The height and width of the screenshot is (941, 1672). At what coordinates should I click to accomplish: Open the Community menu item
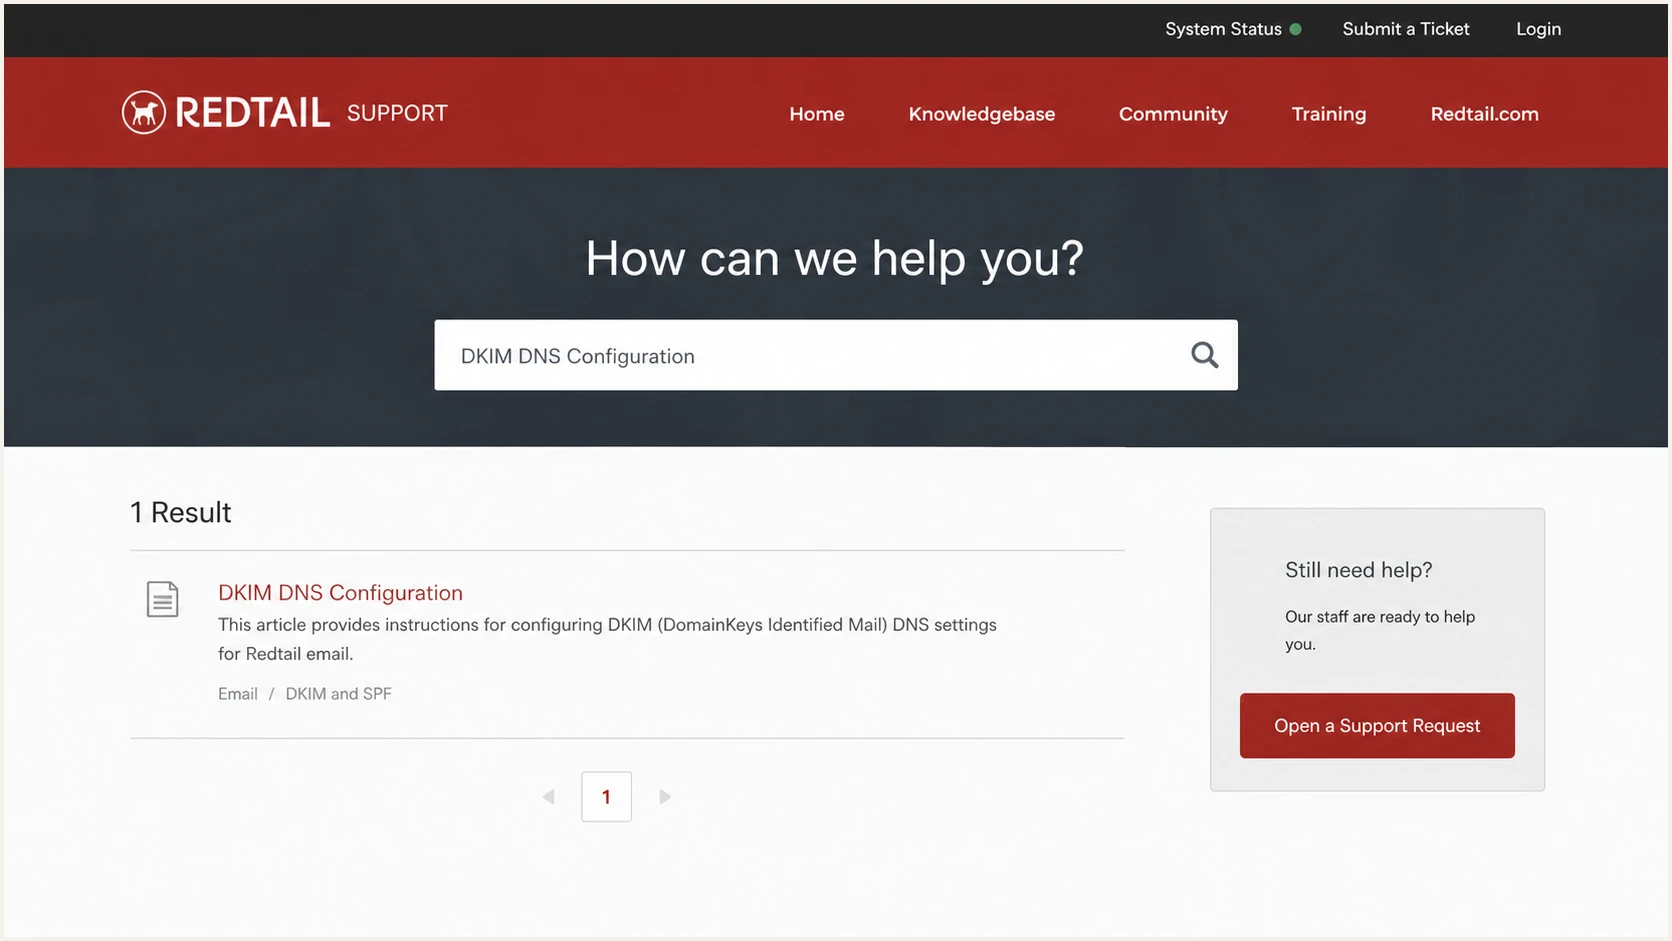point(1173,114)
